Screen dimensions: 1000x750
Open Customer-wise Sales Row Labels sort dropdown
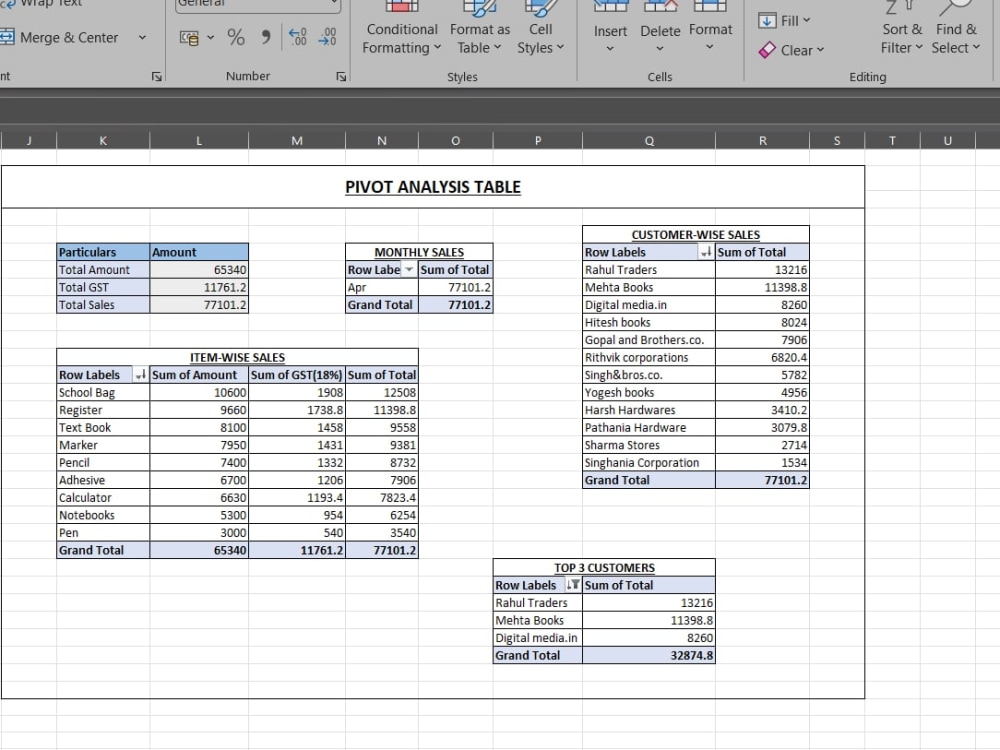click(706, 252)
